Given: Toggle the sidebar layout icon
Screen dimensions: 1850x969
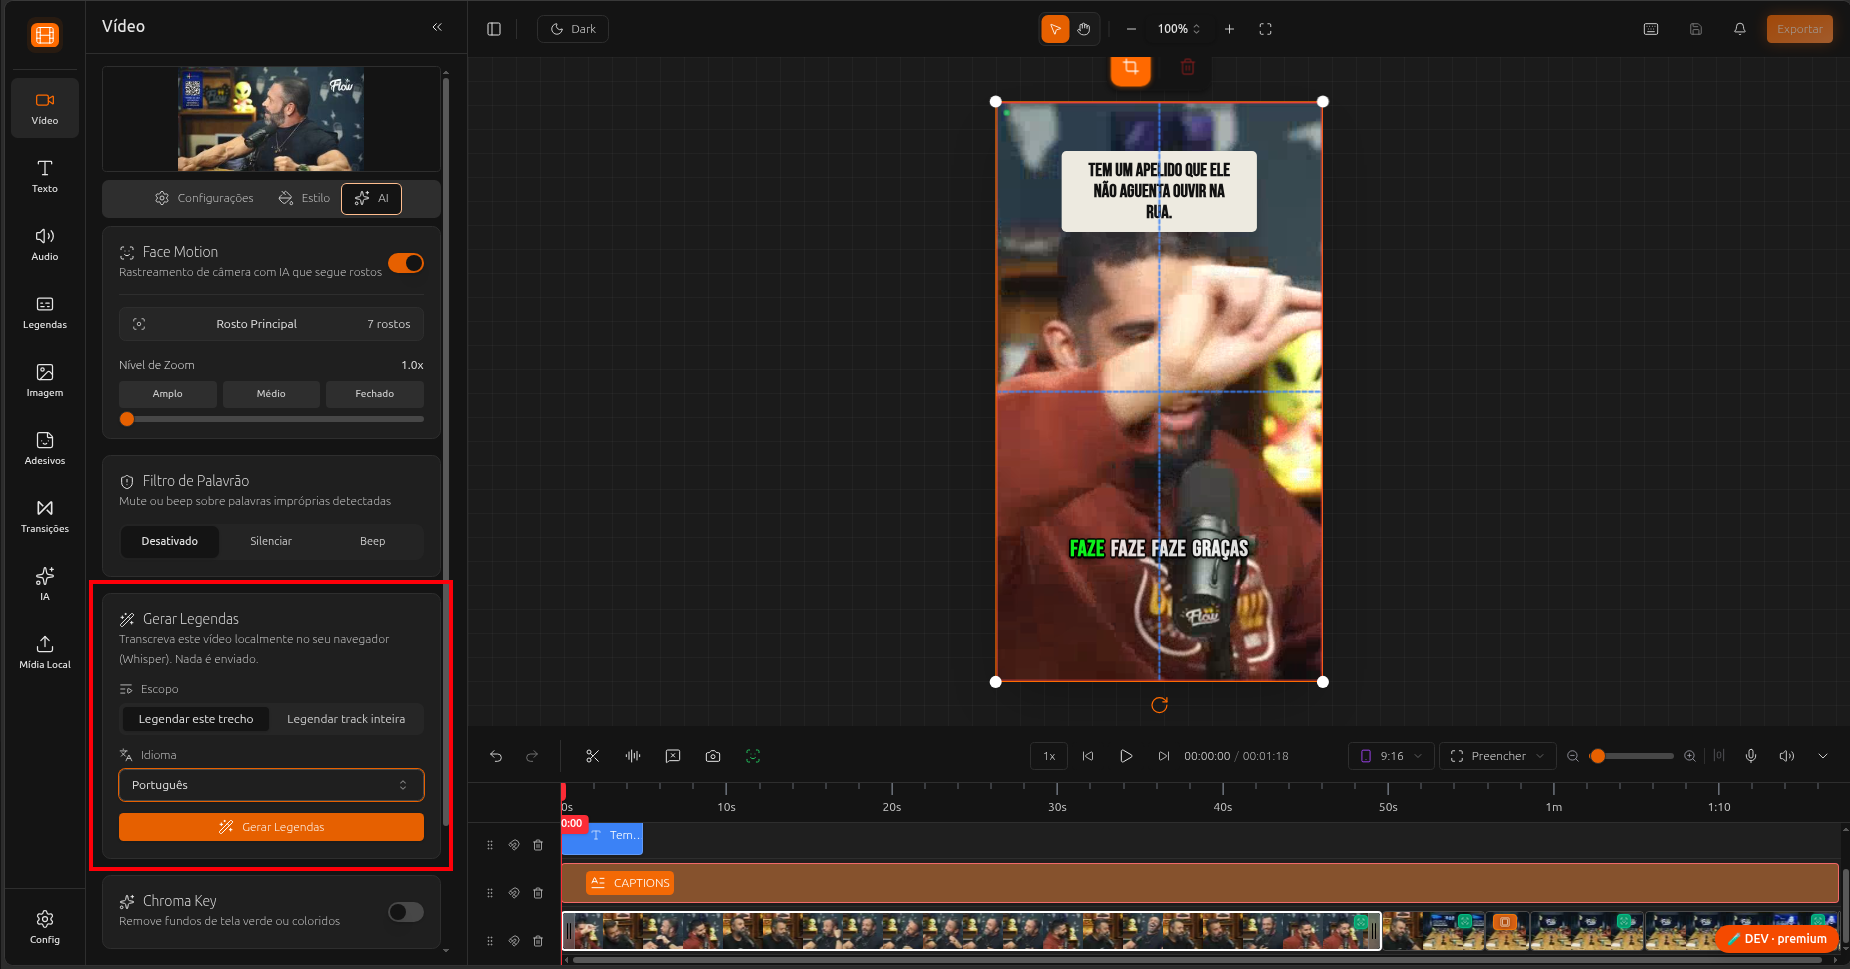Looking at the screenshot, I should tap(494, 29).
